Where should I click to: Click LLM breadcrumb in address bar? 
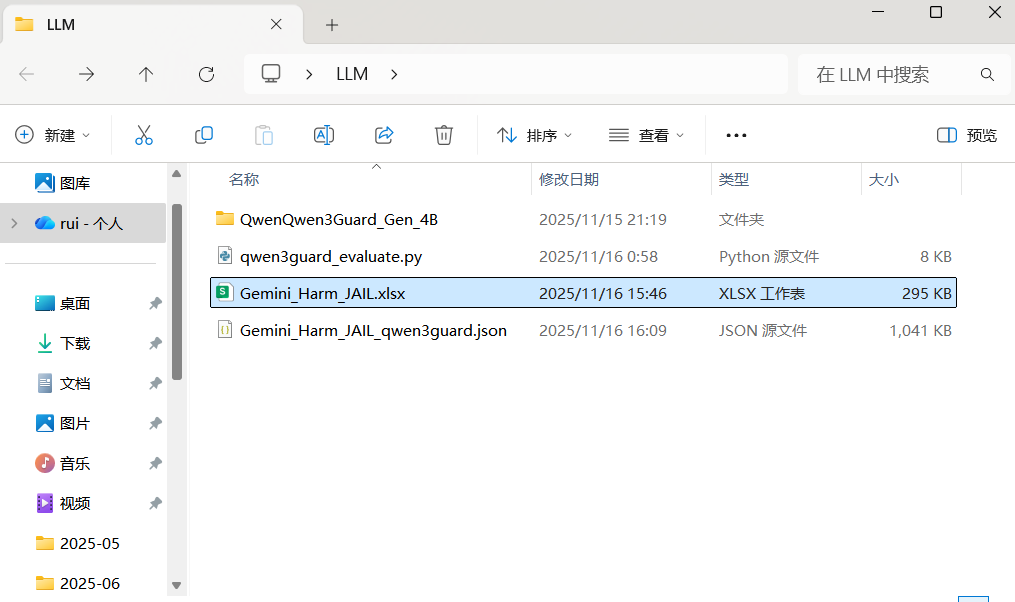(351, 74)
